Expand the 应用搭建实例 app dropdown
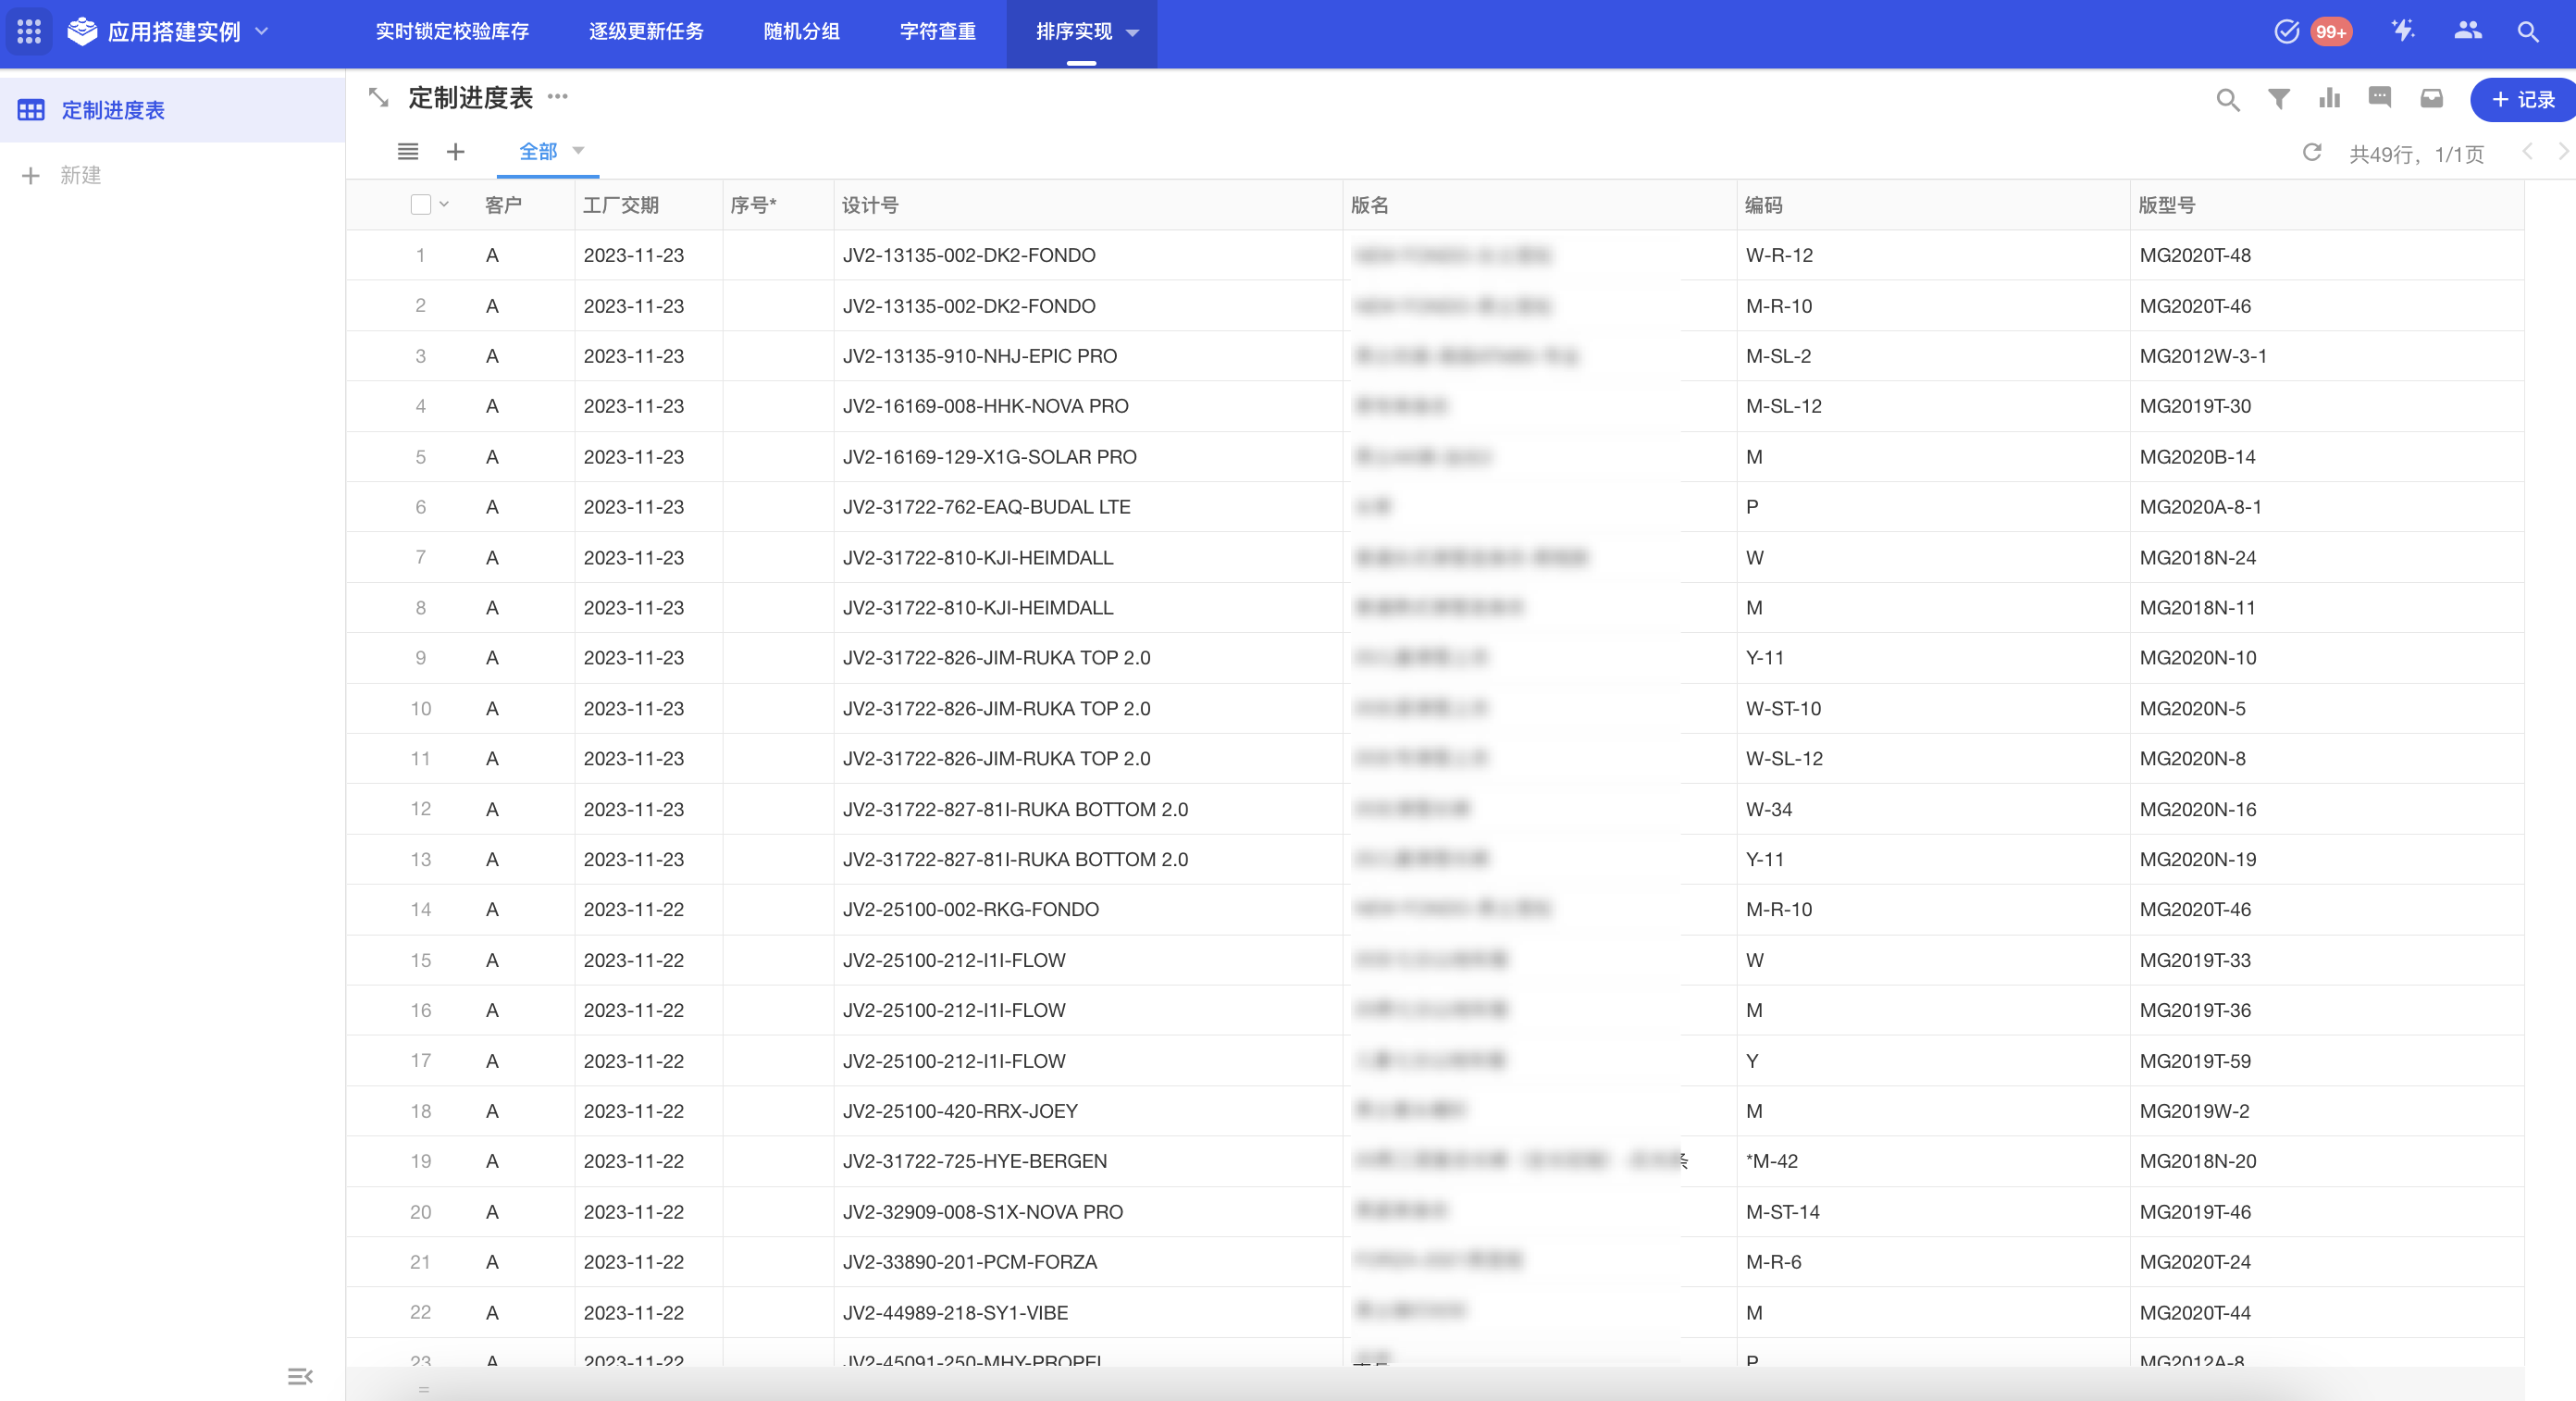Screen dimensions: 2576x1401 pos(262,32)
